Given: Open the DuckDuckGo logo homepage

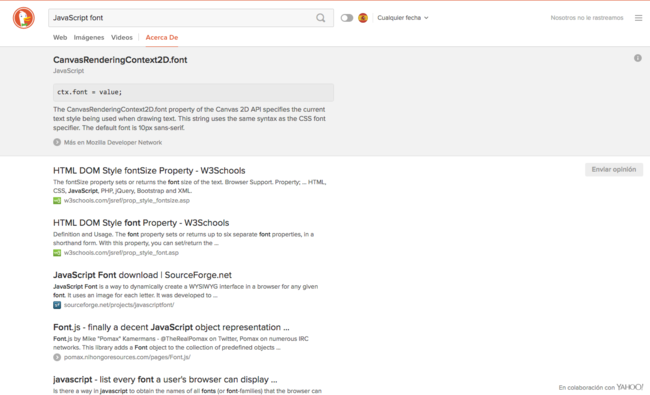Looking at the screenshot, I should [24, 18].
